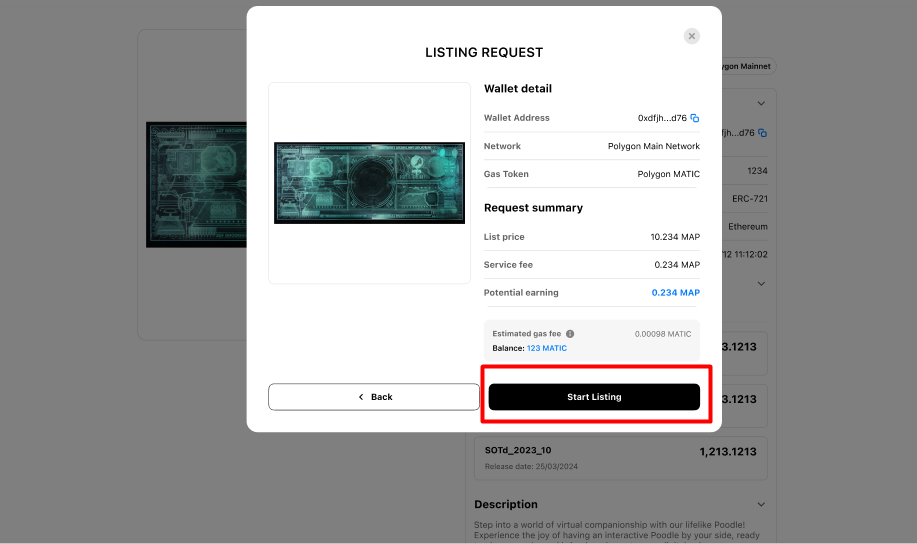Click NFT artwork preview inside the dialog
This screenshot has height=544, width=917.
369,183
